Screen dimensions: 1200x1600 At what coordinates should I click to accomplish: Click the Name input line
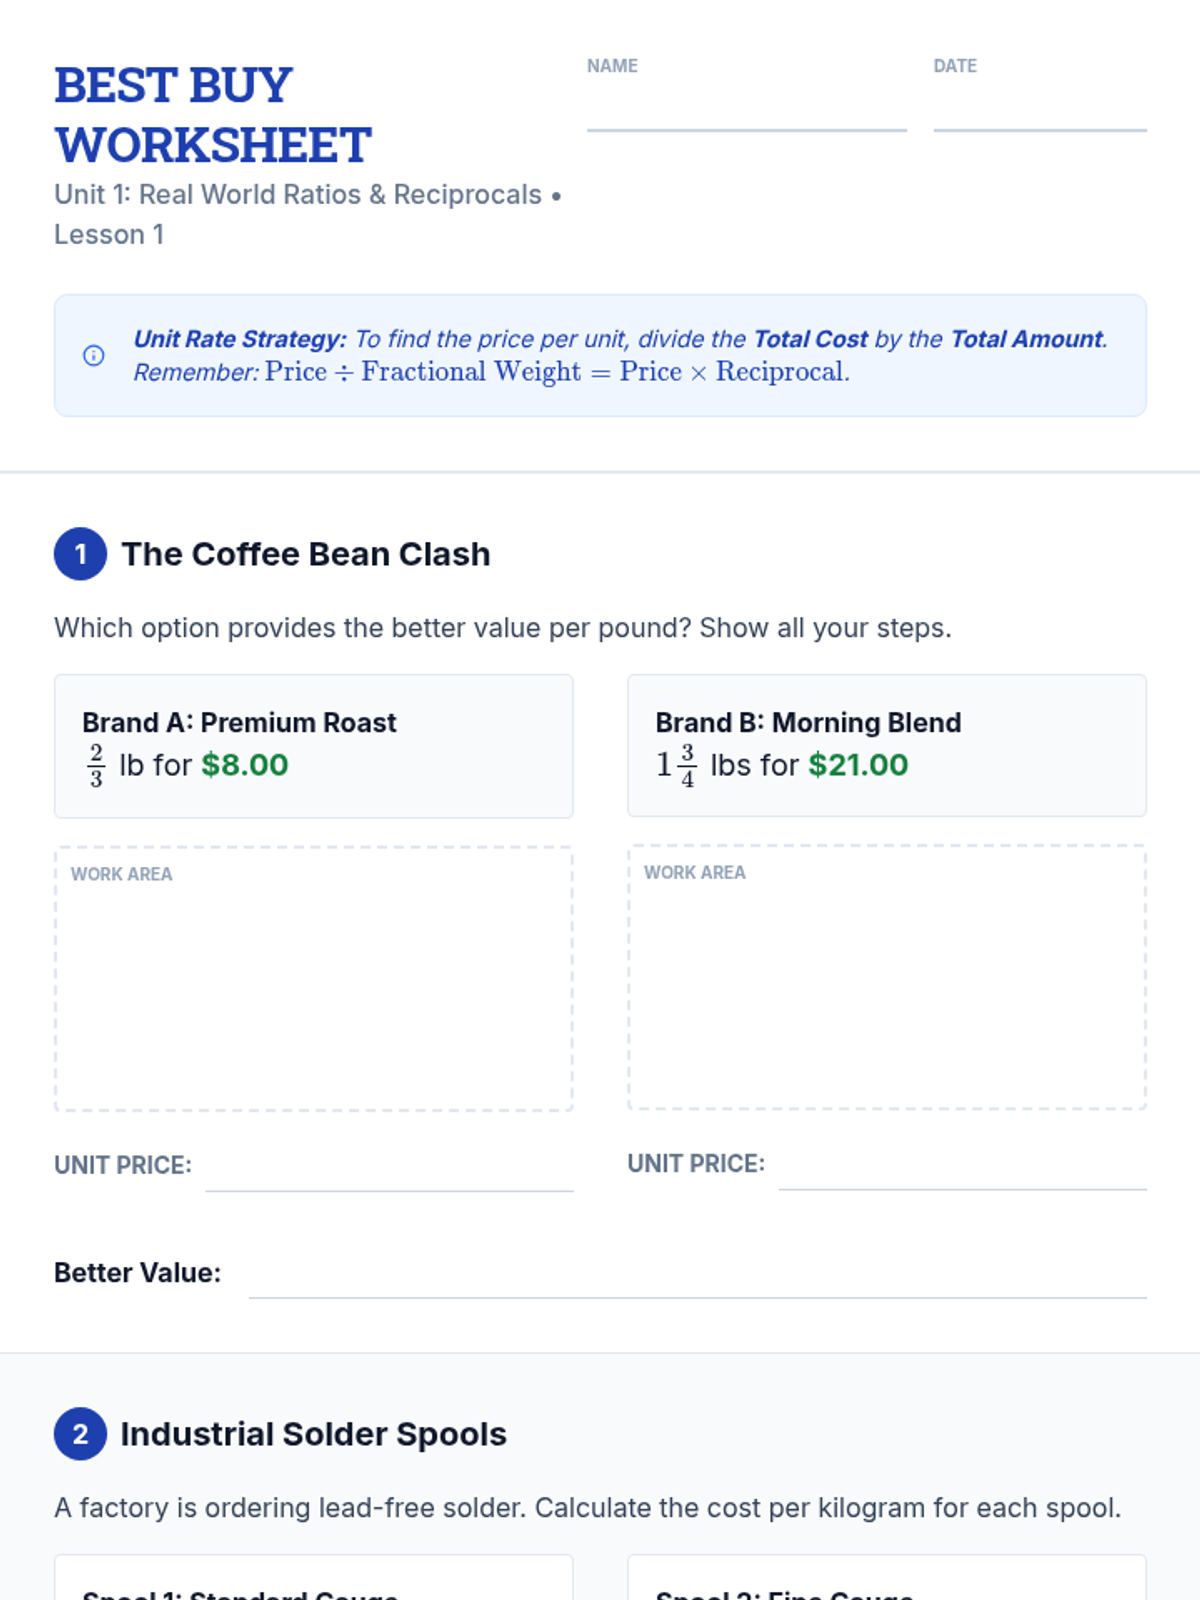(x=746, y=116)
